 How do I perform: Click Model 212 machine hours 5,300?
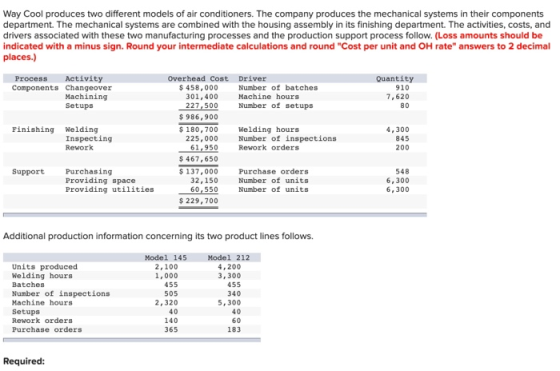click(230, 302)
